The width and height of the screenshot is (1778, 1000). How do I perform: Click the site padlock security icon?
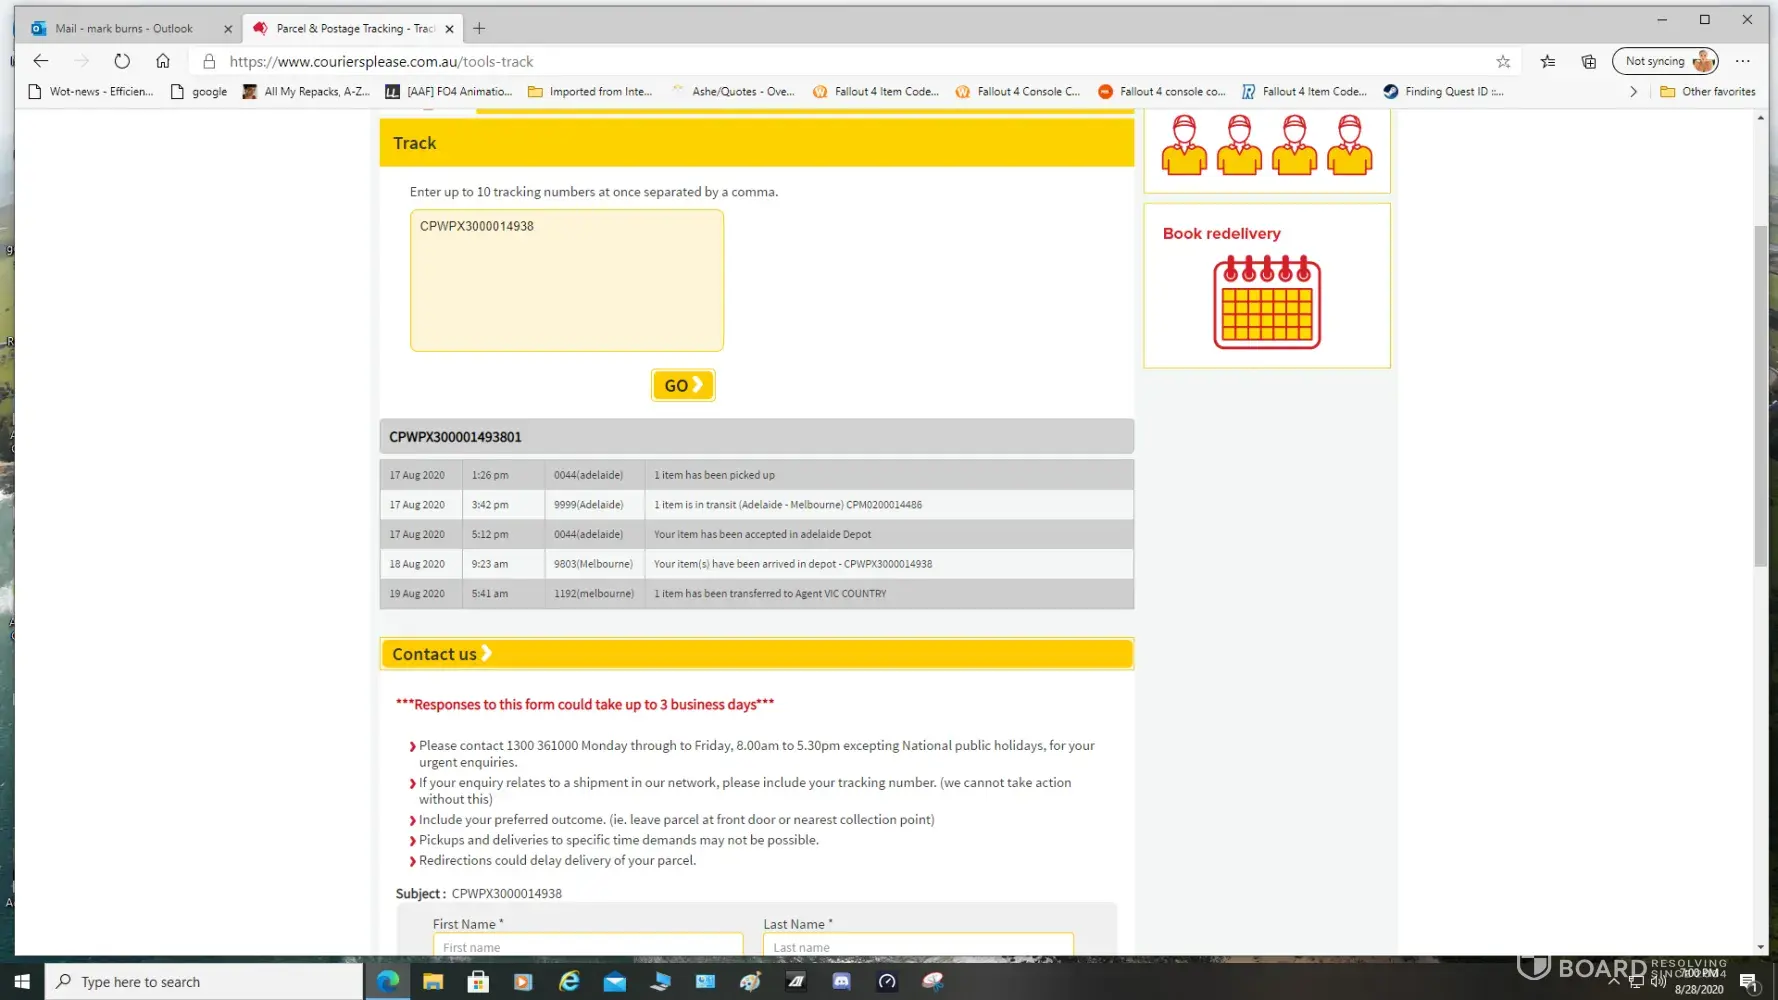tap(209, 61)
